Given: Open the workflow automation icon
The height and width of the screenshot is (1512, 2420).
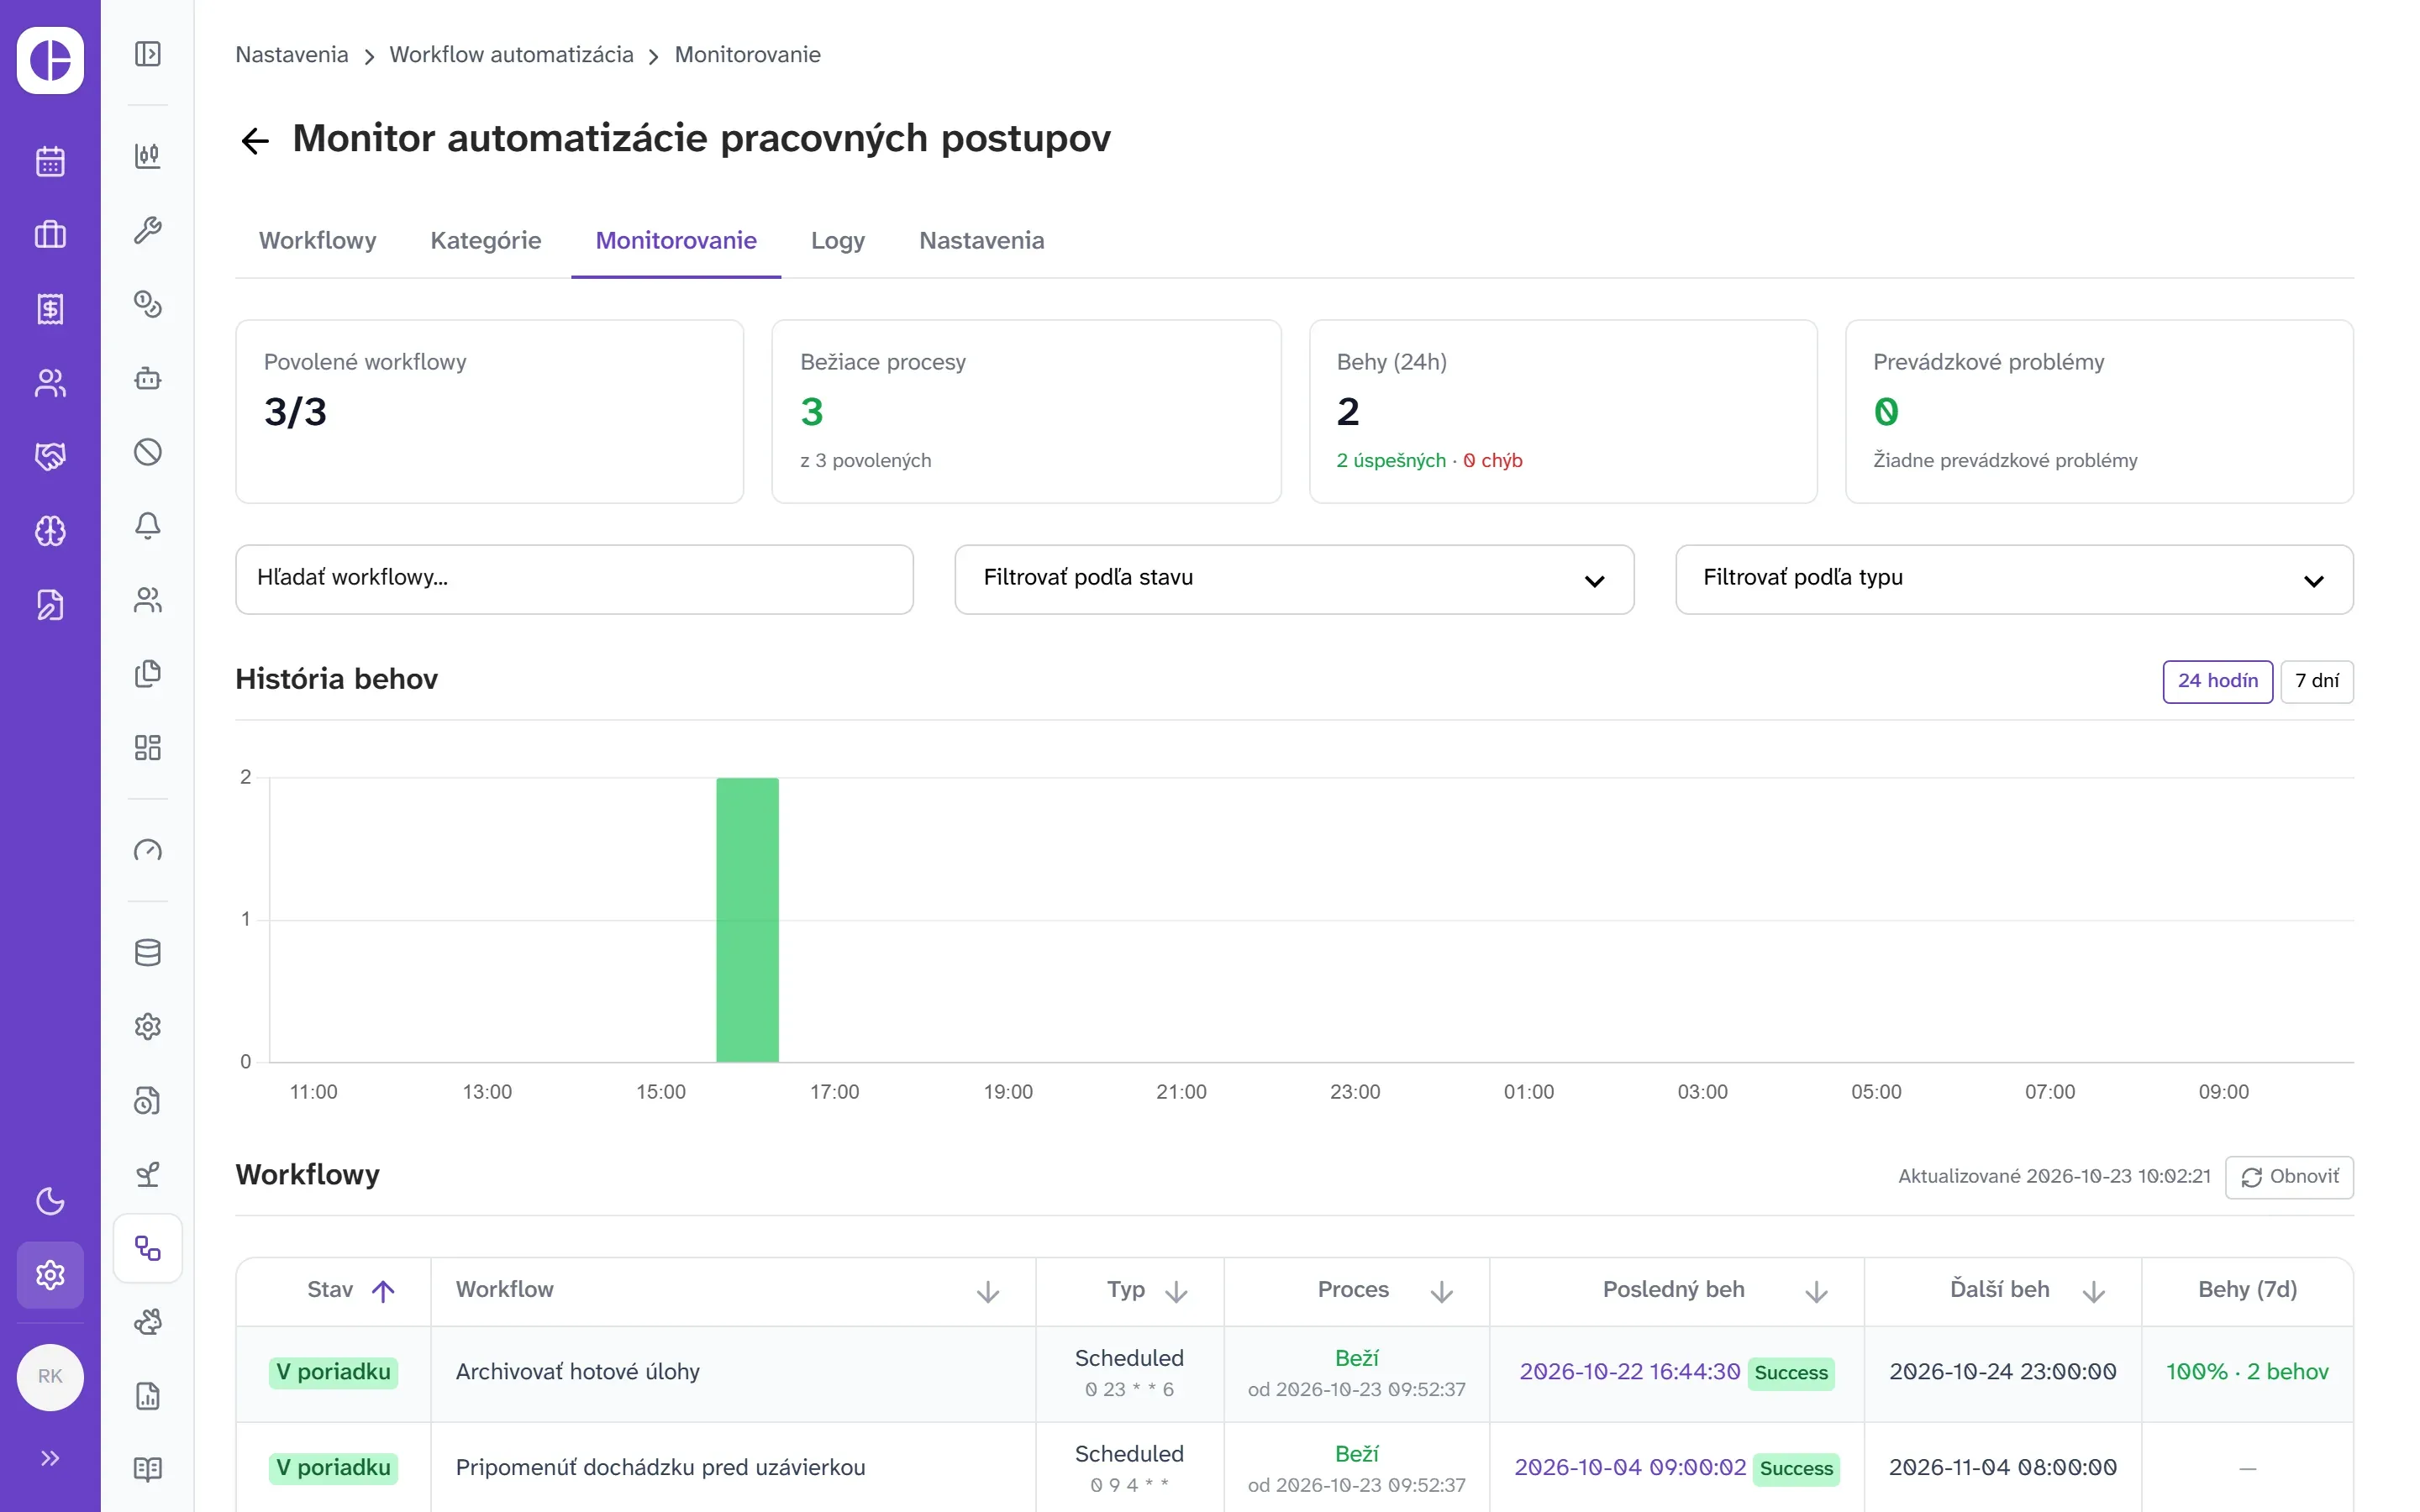Looking at the screenshot, I should pyautogui.click(x=148, y=1248).
